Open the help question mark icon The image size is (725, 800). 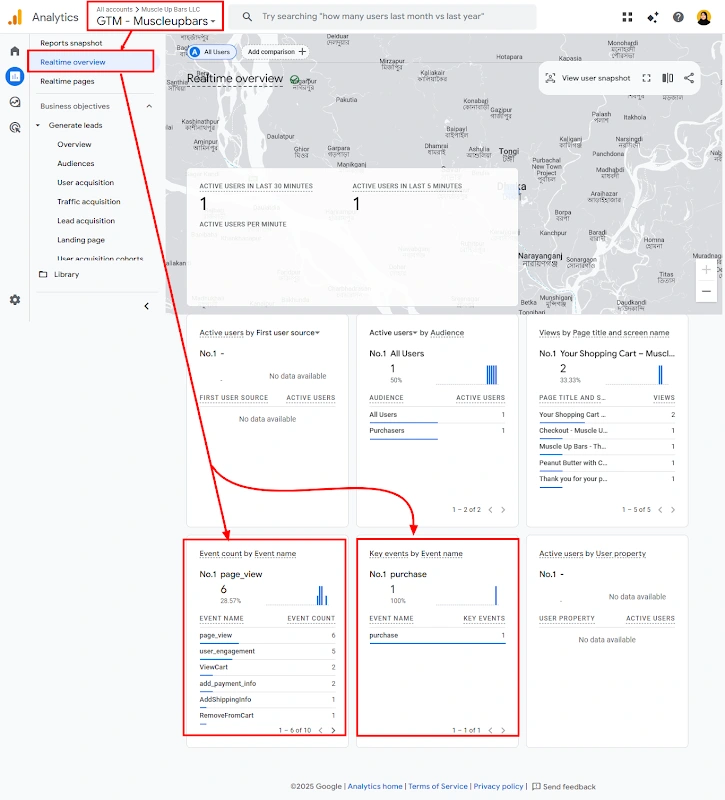(678, 17)
